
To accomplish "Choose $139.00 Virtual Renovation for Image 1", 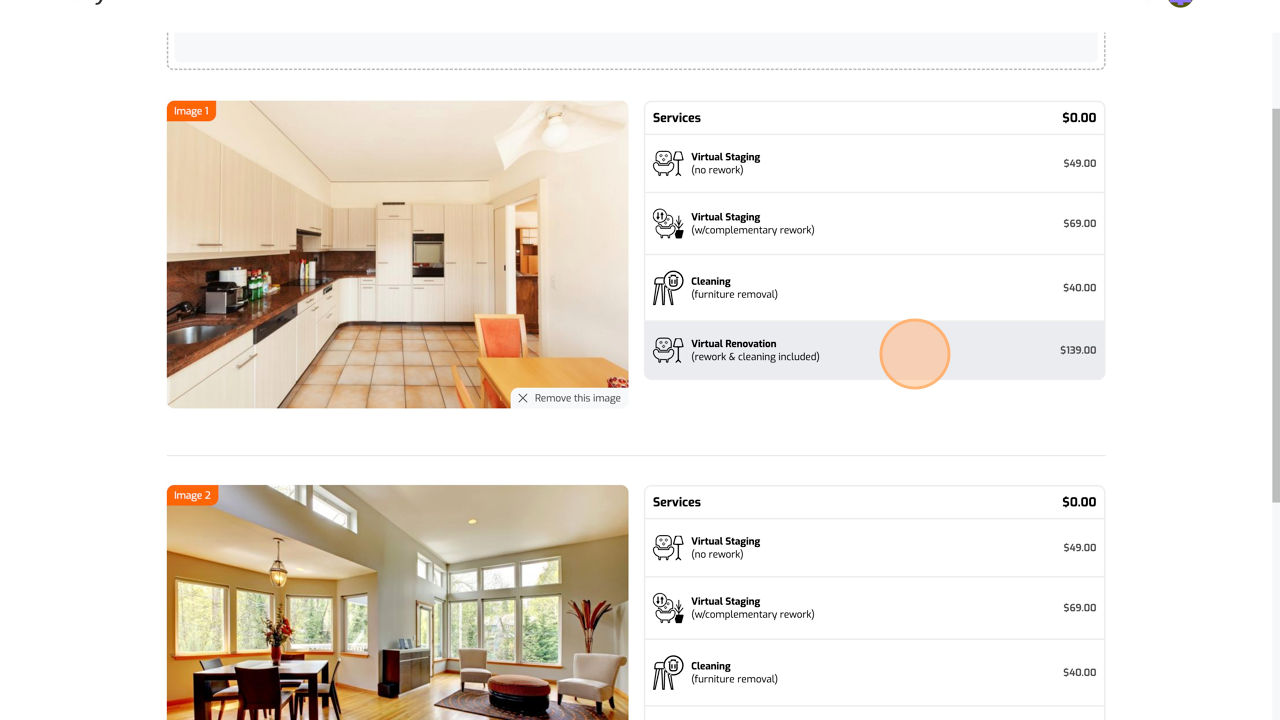I will (x=875, y=350).
